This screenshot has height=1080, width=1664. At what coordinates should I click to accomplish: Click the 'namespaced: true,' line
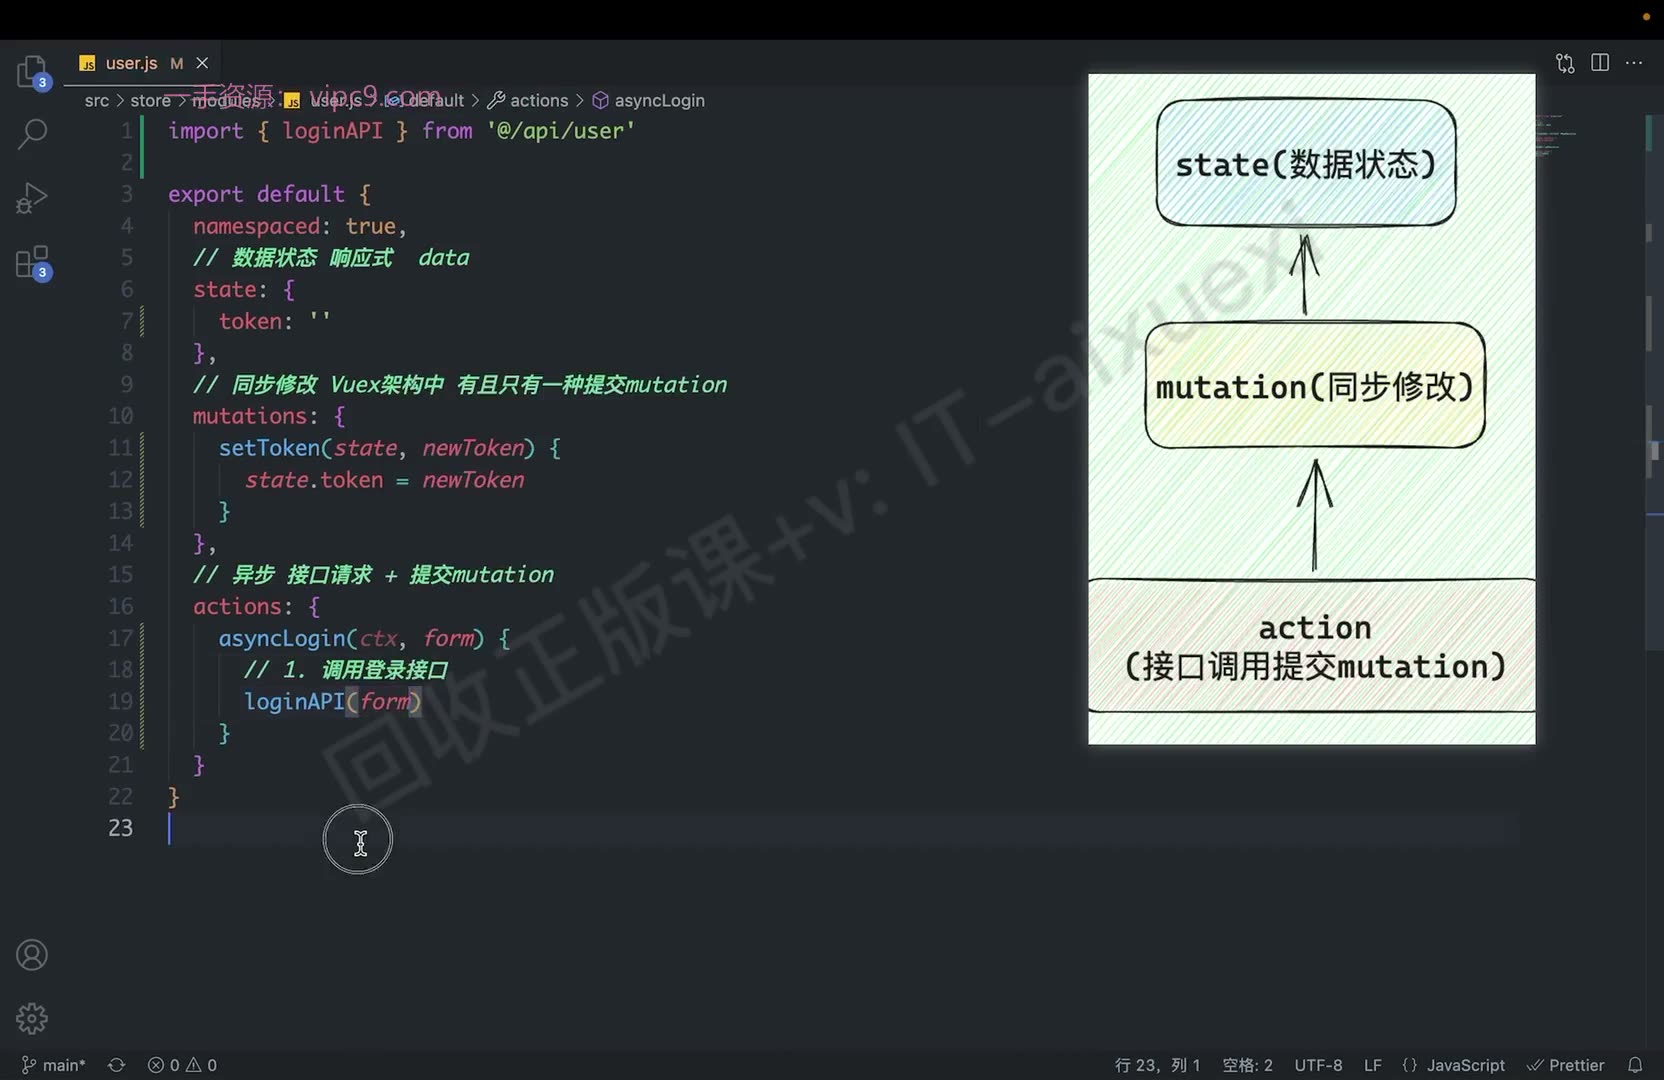click(x=300, y=226)
